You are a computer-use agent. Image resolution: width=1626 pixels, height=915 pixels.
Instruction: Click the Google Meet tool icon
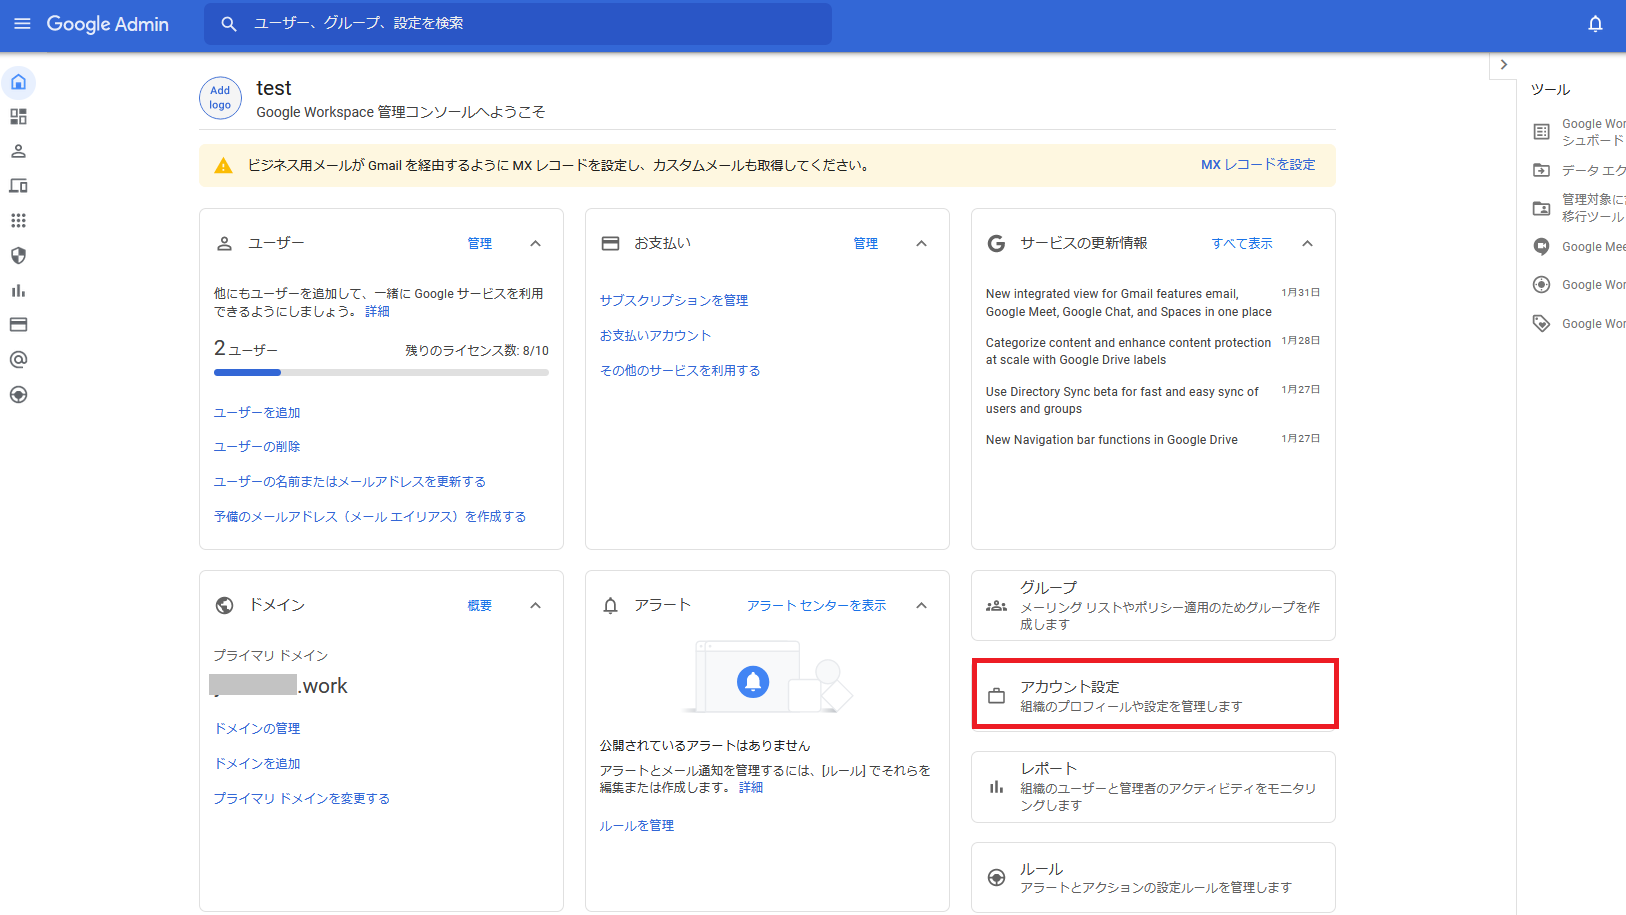tap(1542, 247)
